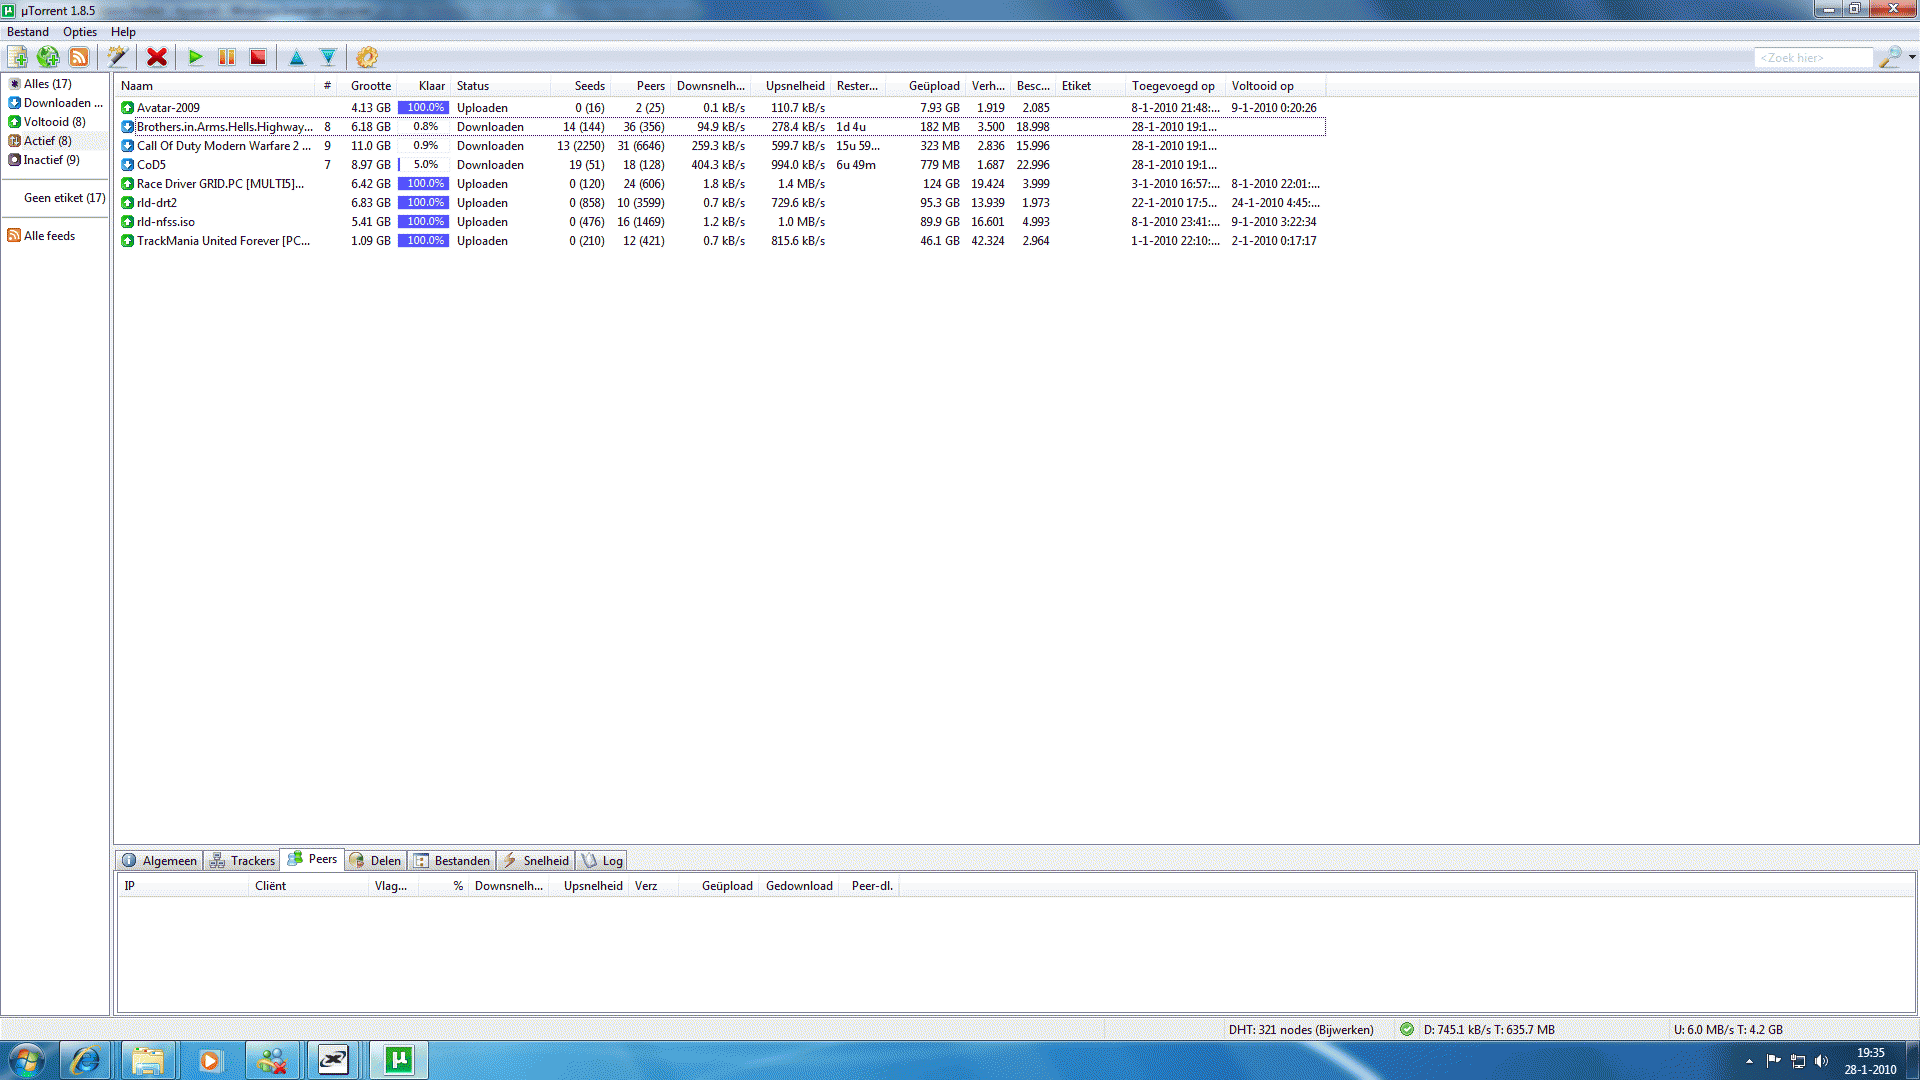
Task: Select the Avatar-2009 torrent
Action: [x=721, y=108]
